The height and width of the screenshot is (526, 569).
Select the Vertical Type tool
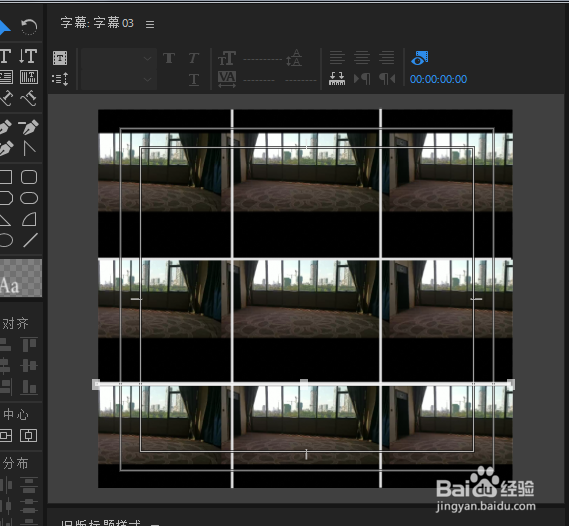(28, 56)
